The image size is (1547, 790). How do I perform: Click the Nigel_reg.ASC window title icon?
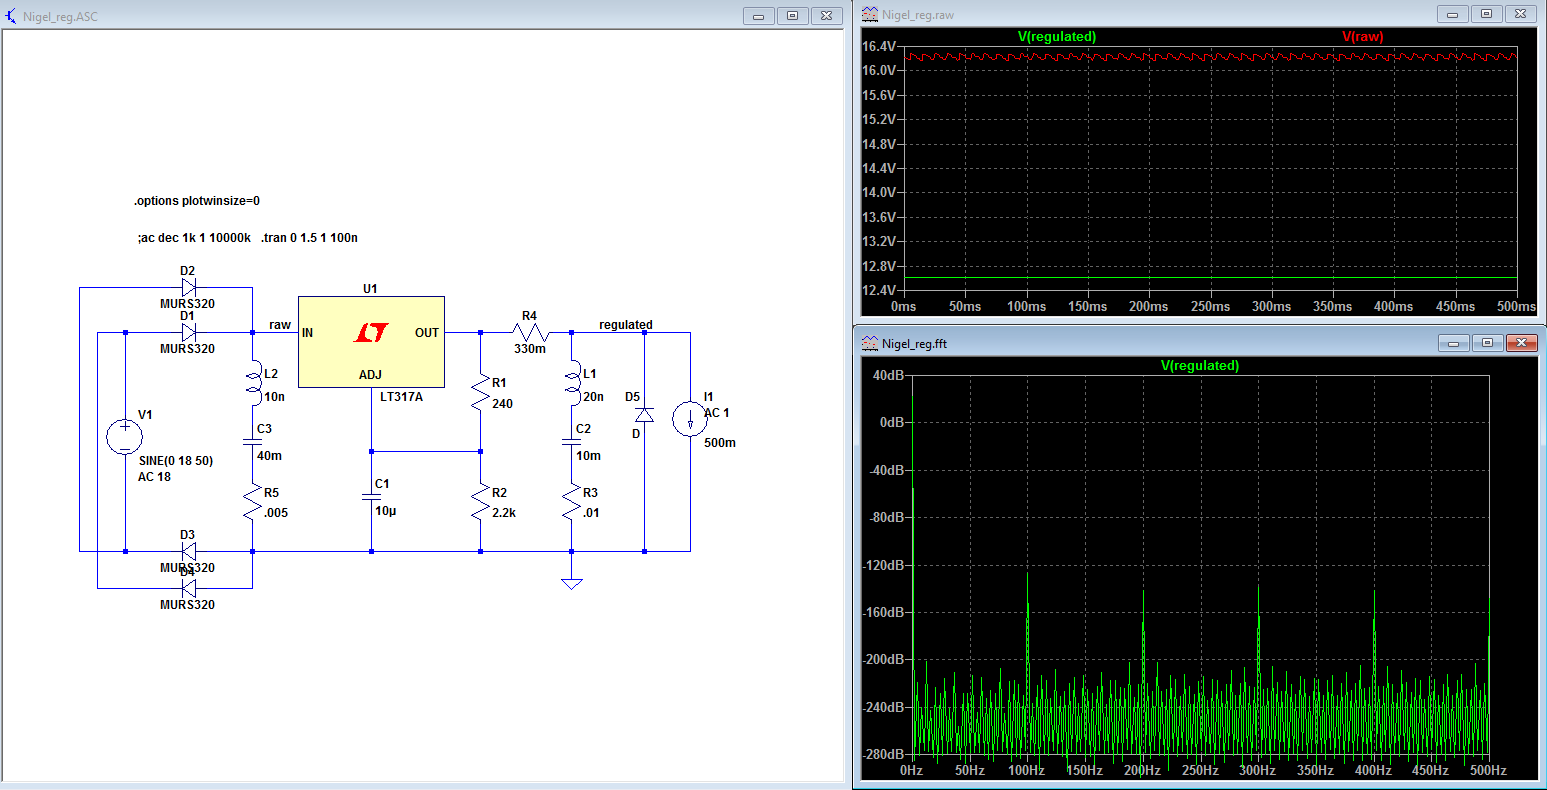click(x=12, y=16)
